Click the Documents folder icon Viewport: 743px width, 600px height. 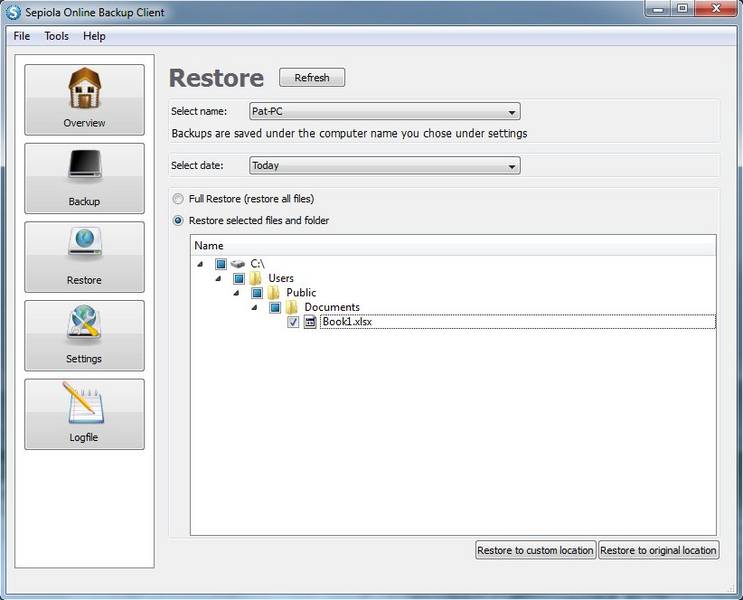(x=291, y=307)
